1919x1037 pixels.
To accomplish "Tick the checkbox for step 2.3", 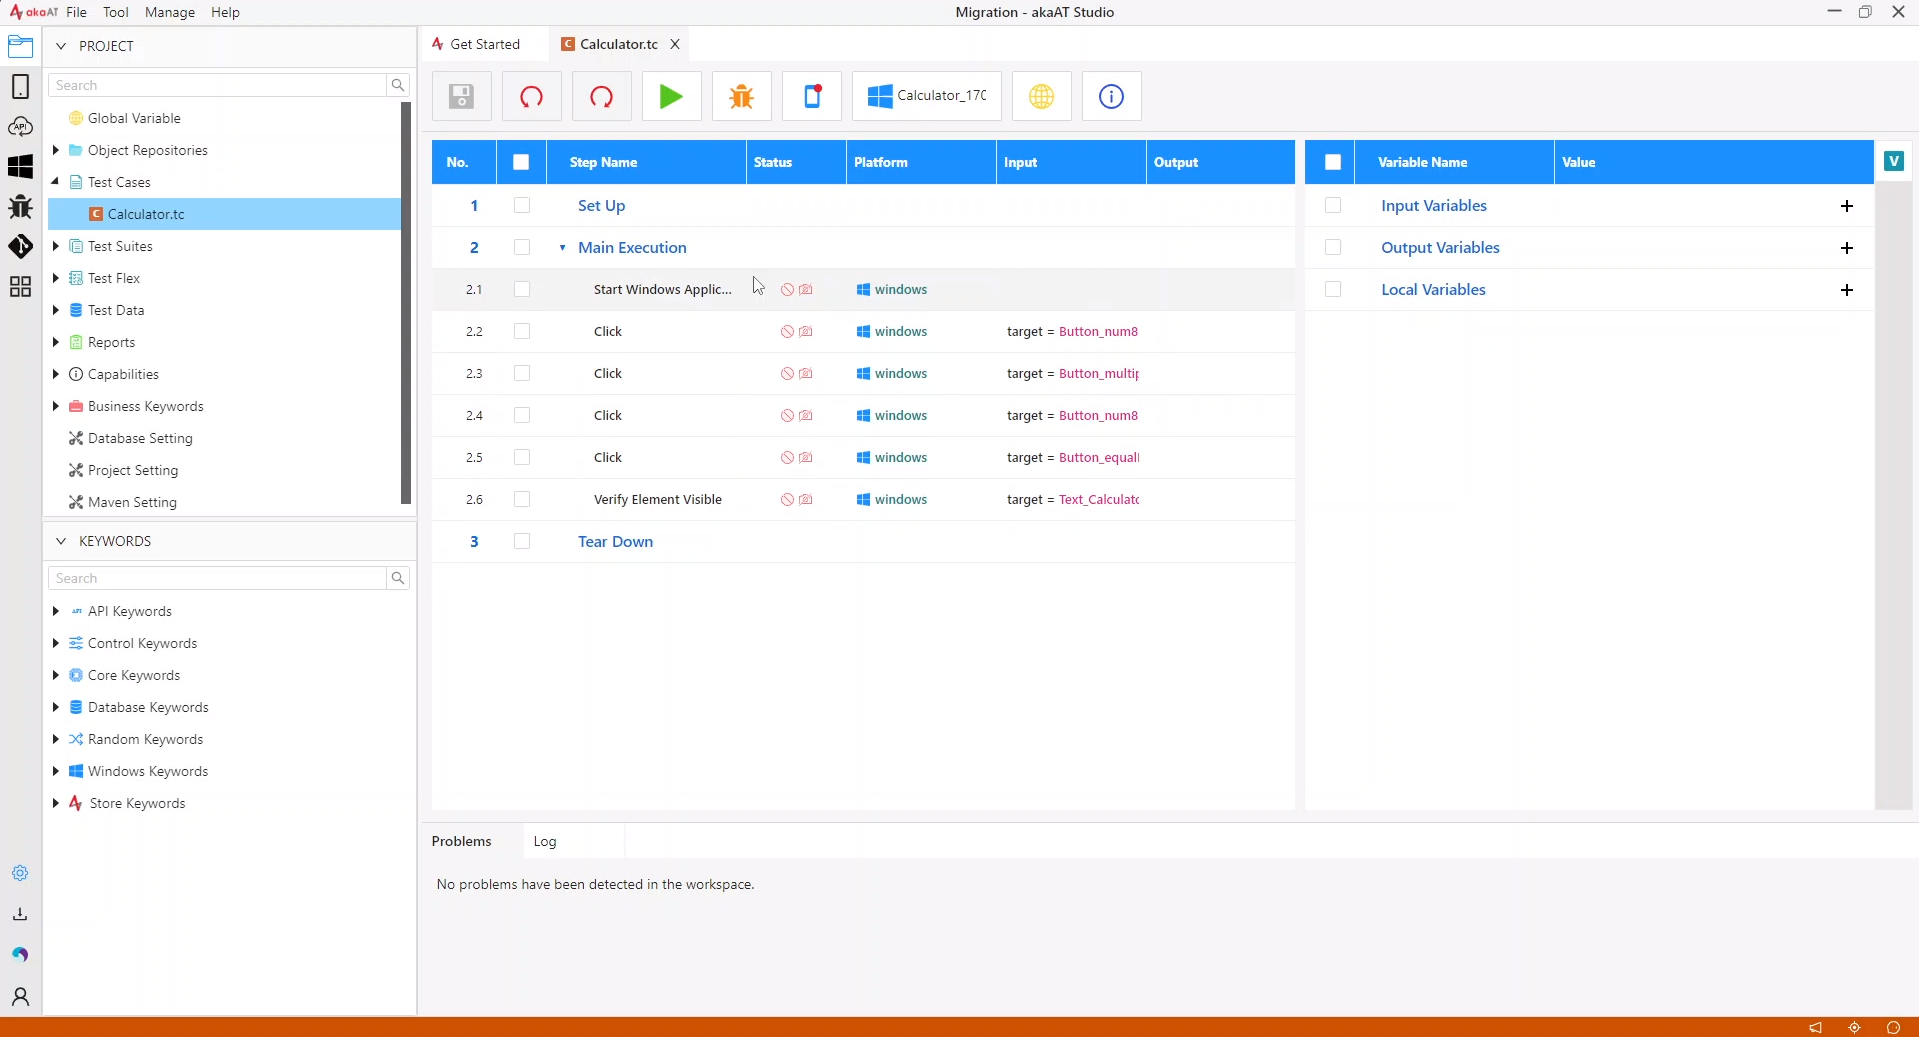I will tap(522, 373).
